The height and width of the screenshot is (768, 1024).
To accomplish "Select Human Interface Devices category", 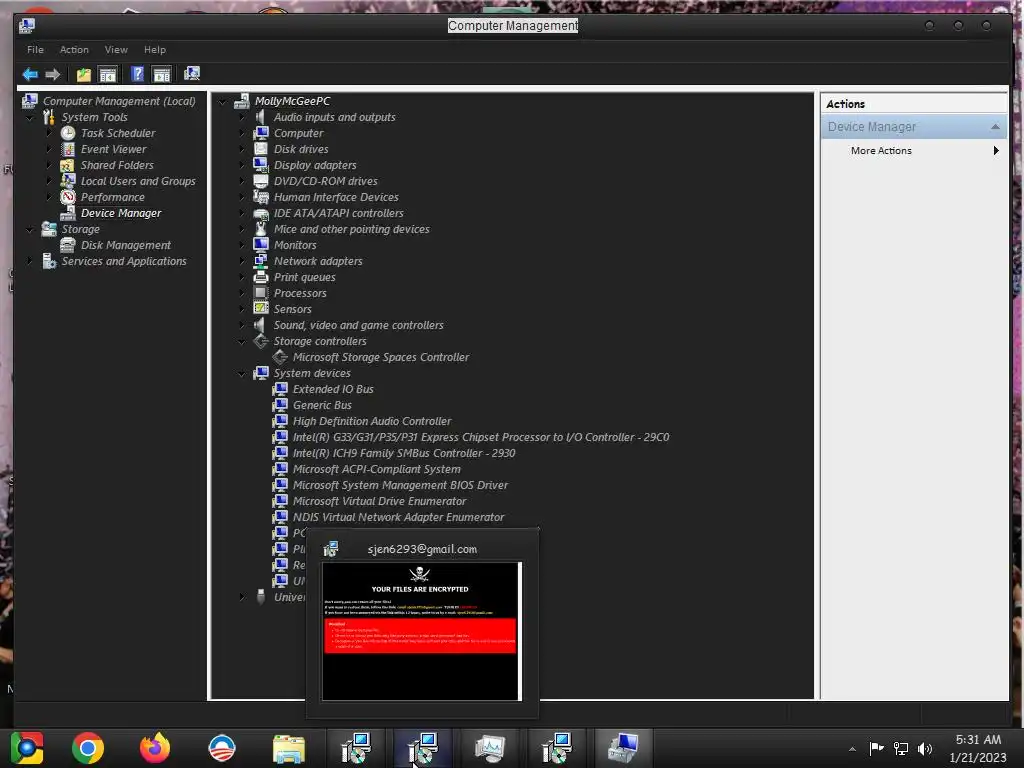I will (336, 197).
